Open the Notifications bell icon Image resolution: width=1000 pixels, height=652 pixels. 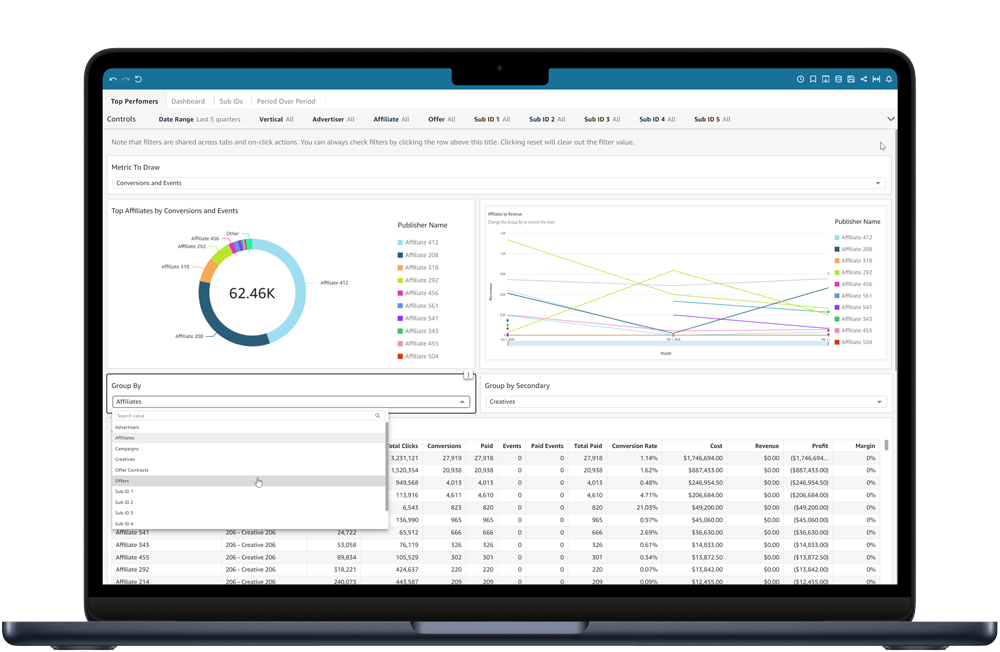[x=889, y=78]
